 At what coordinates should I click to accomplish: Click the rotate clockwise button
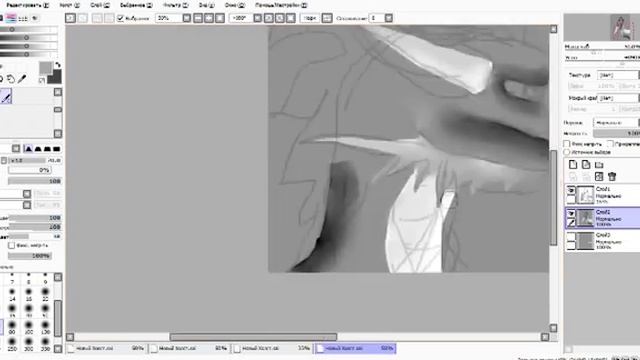click(280, 18)
